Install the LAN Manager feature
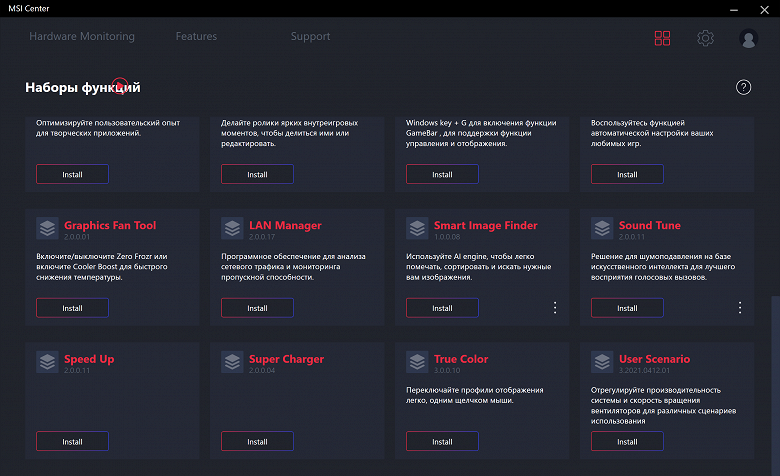This screenshot has width=780, height=476. pos(257,308)
